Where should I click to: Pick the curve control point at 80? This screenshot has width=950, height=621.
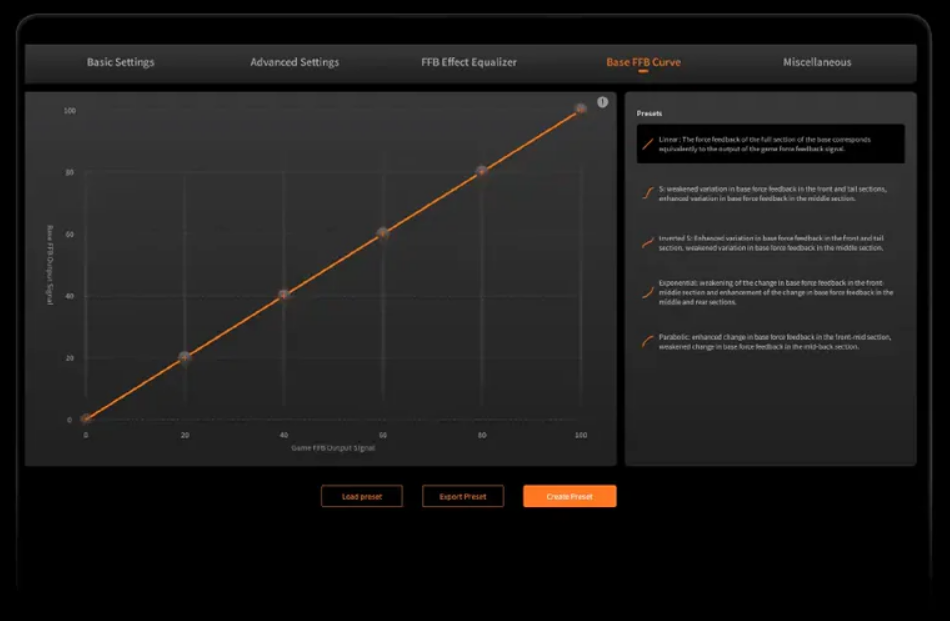(481, 171)
